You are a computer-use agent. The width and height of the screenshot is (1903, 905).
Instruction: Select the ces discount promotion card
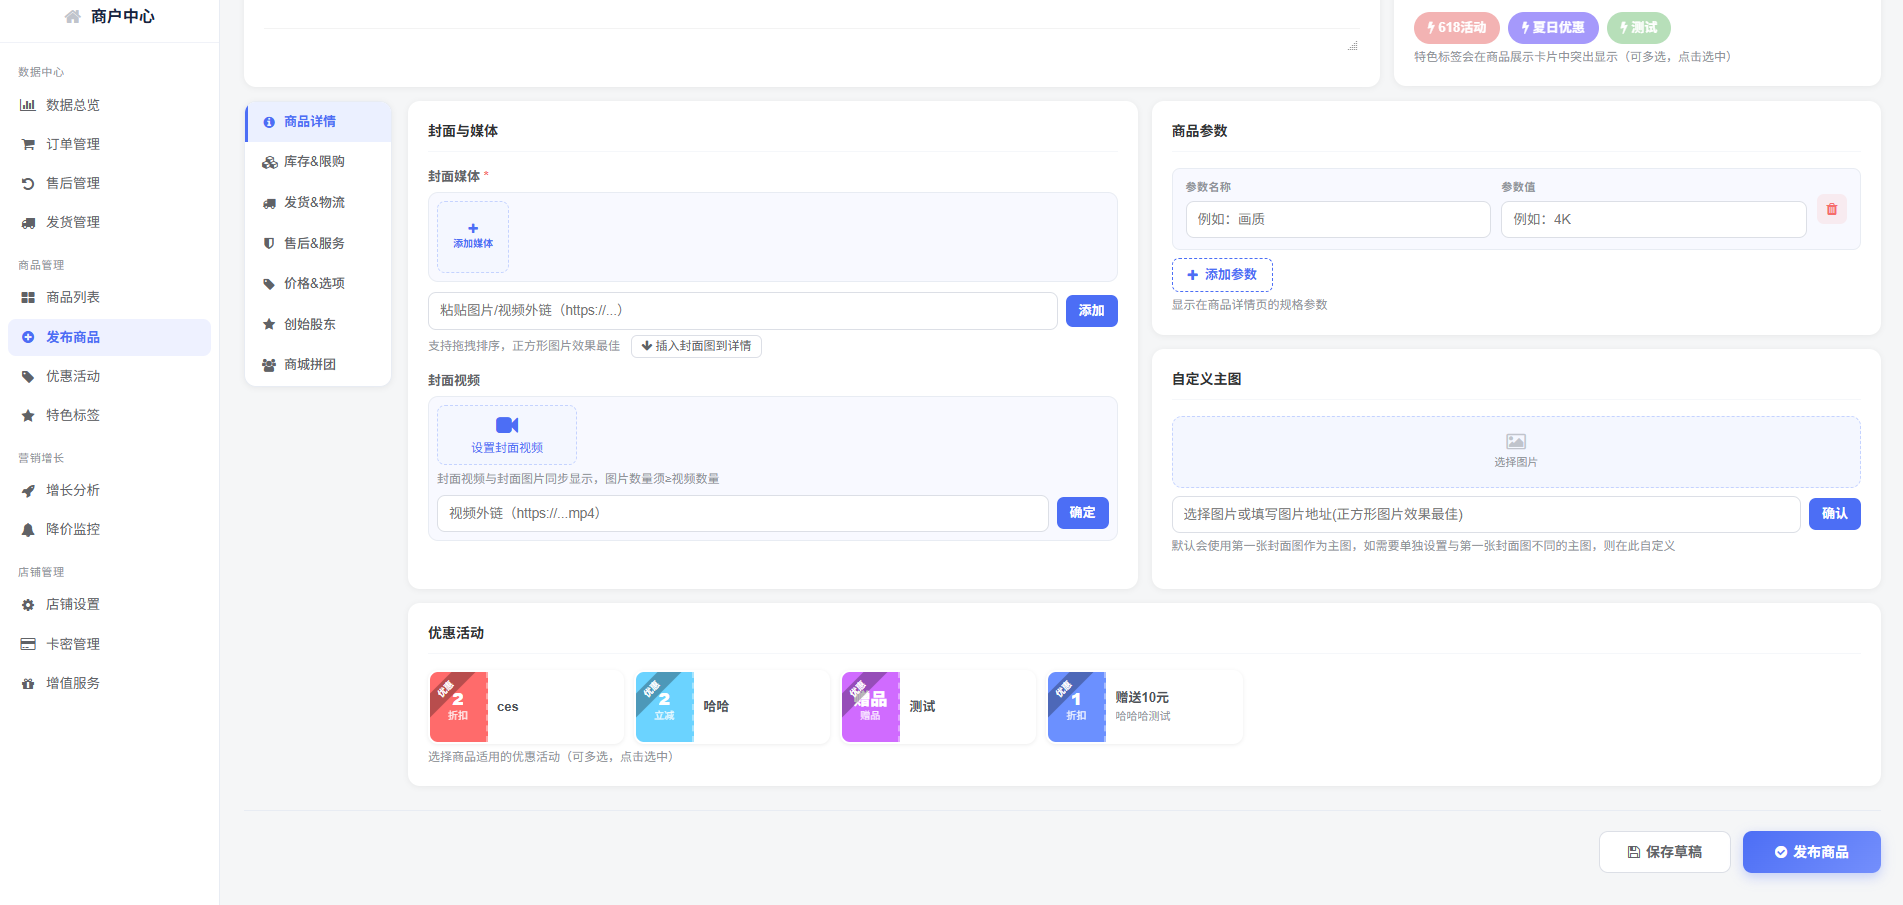(527, 707)
